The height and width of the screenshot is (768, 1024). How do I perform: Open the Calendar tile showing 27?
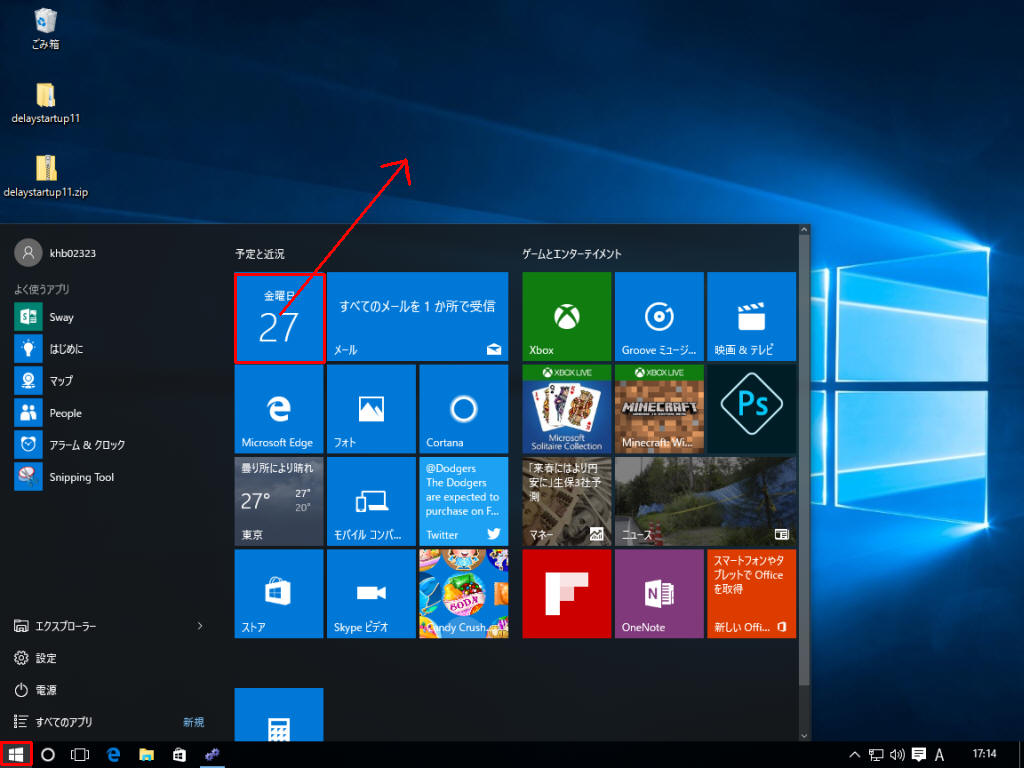click(x=279, y=317)
